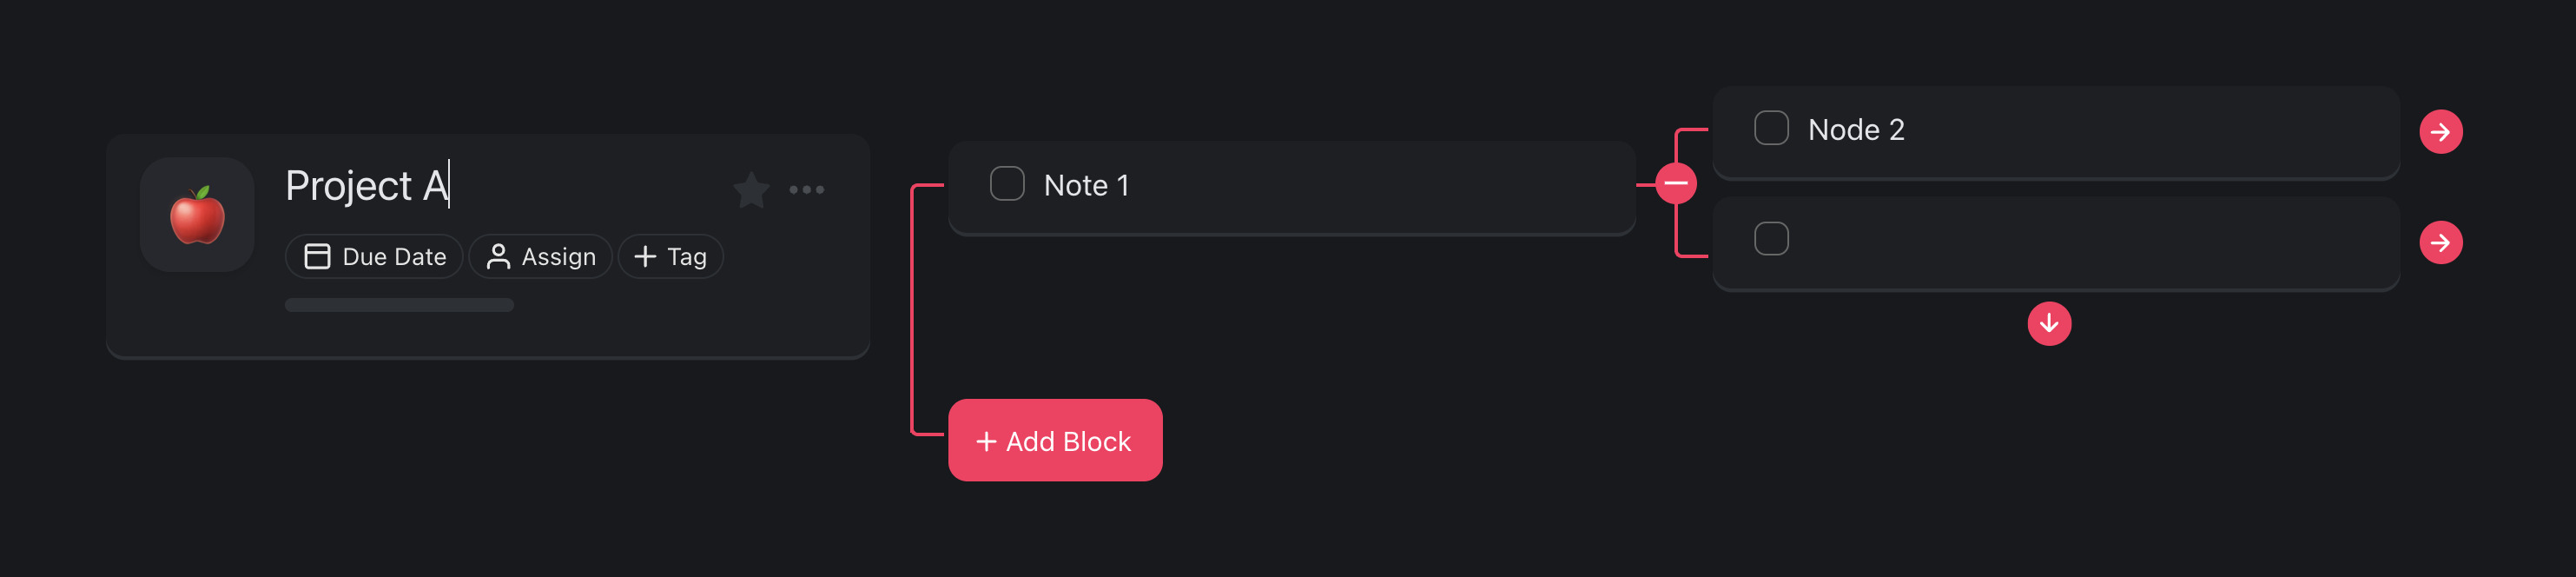The image size is (2576, 577).
Task: Click the right arrow beside the empty node
Action: click(2440, 242)
